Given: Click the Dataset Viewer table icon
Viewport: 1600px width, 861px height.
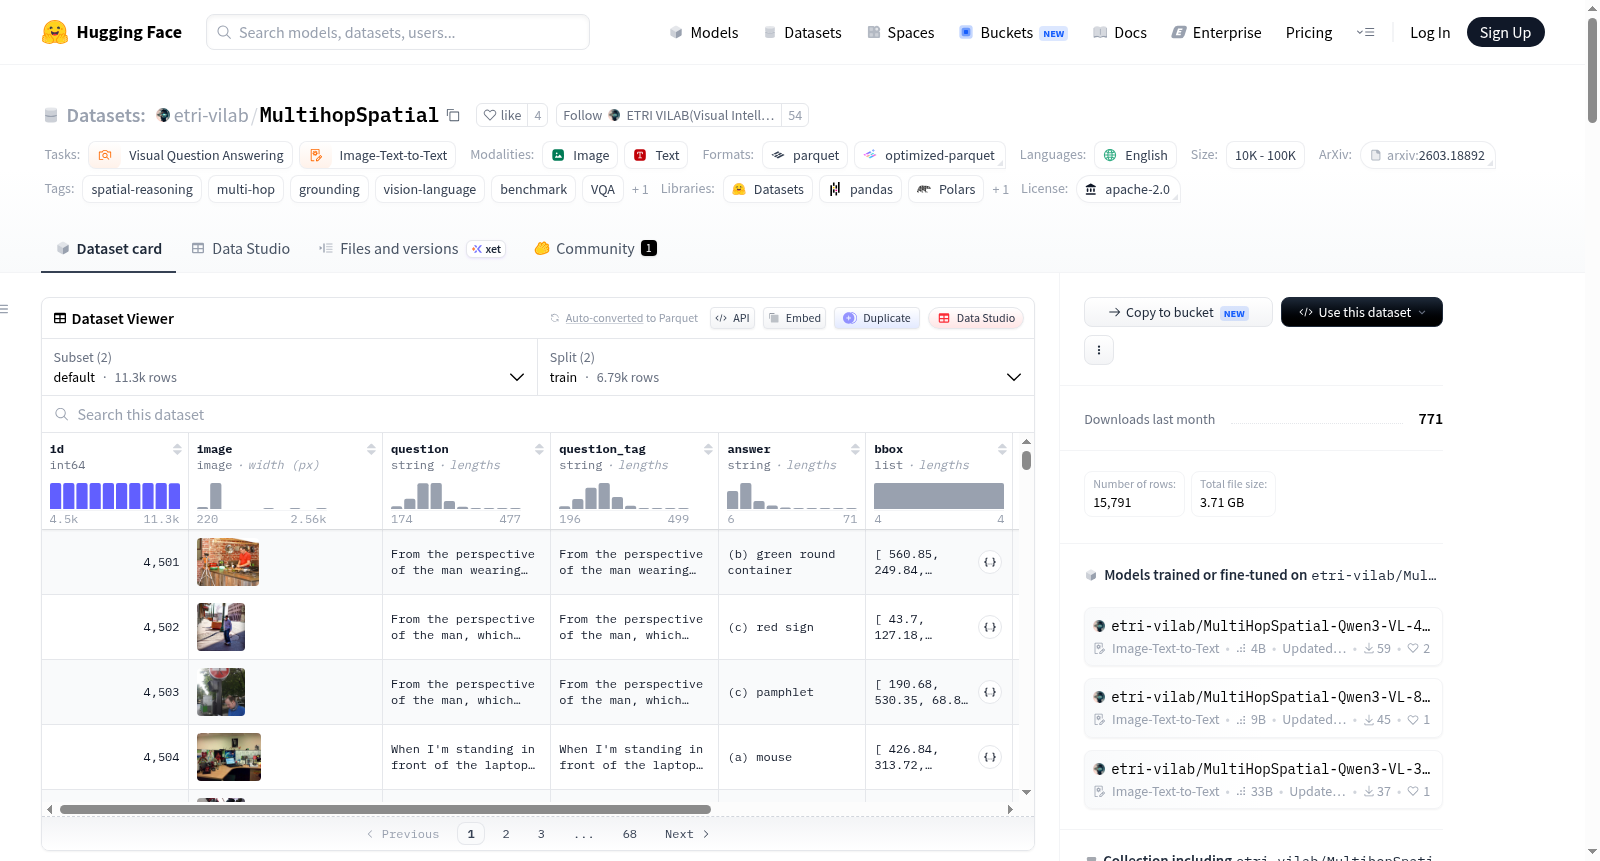Looking at the screenshot, I should click(x=60, y=318).
